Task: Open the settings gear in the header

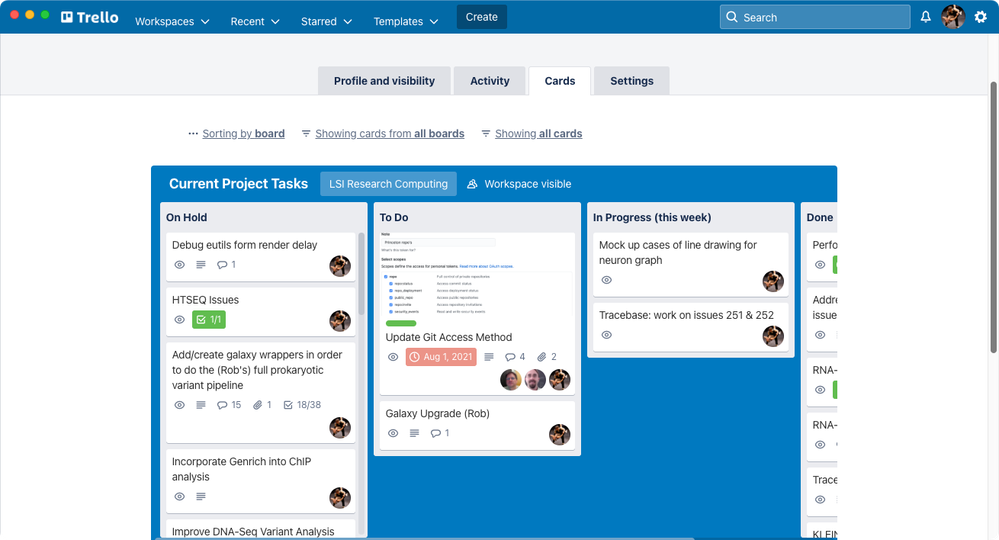Action: click(x=981, y=17)
